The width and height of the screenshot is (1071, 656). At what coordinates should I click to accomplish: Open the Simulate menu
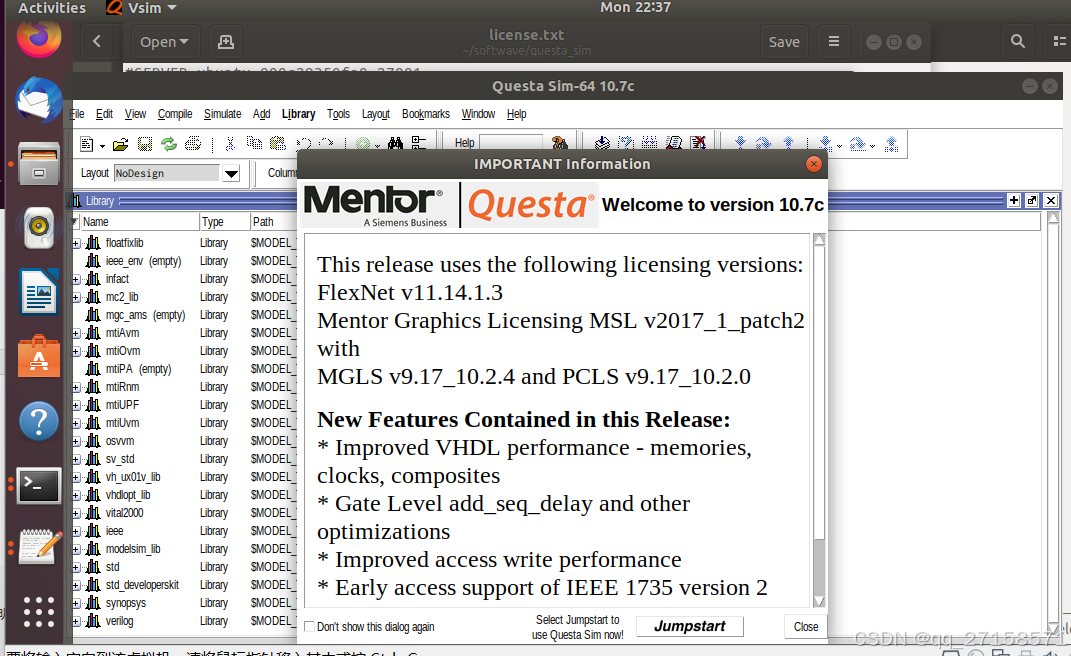222,114
